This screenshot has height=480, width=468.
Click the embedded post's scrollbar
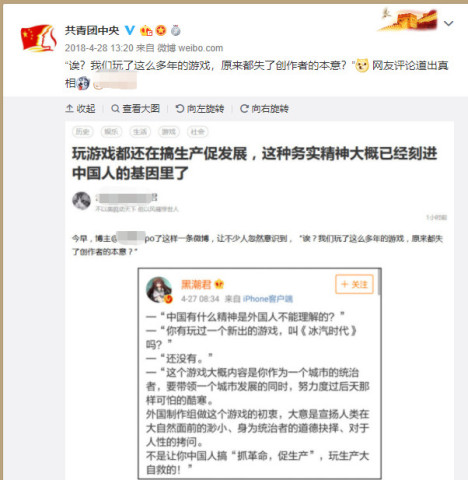379,283
